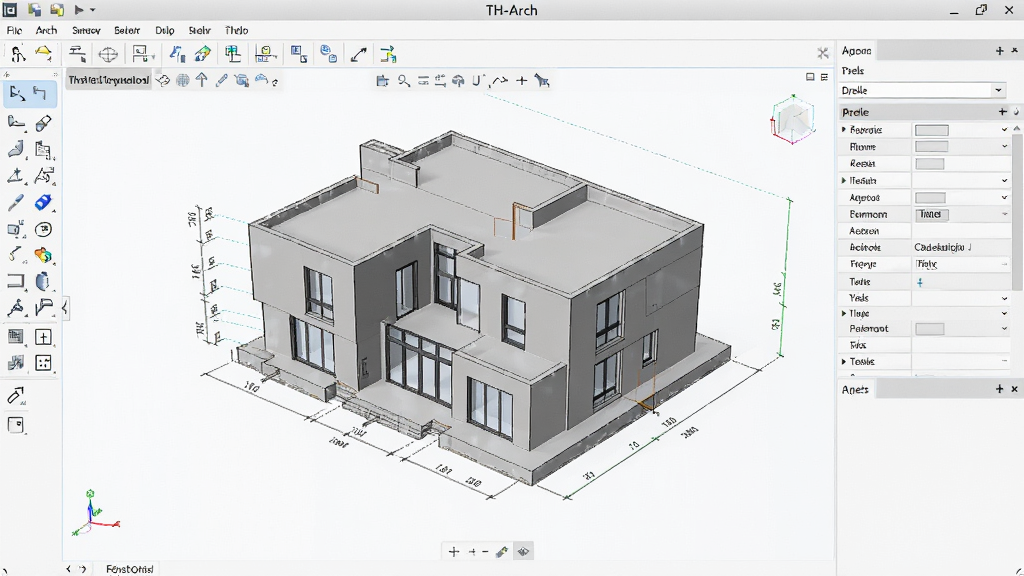Screen dimensions: 1024x576
Task: Open the dropdown arrow in the "Polaroot" row
Action: point(1004,329)
